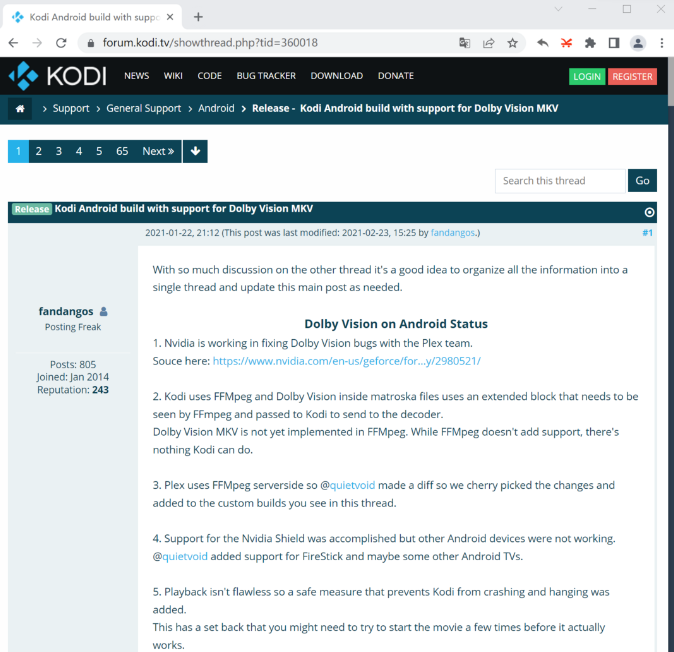Image resolution: width=674 pixels, height=652 pixels.
Task: Click Next page button
Action: click(x=158, y=151)
